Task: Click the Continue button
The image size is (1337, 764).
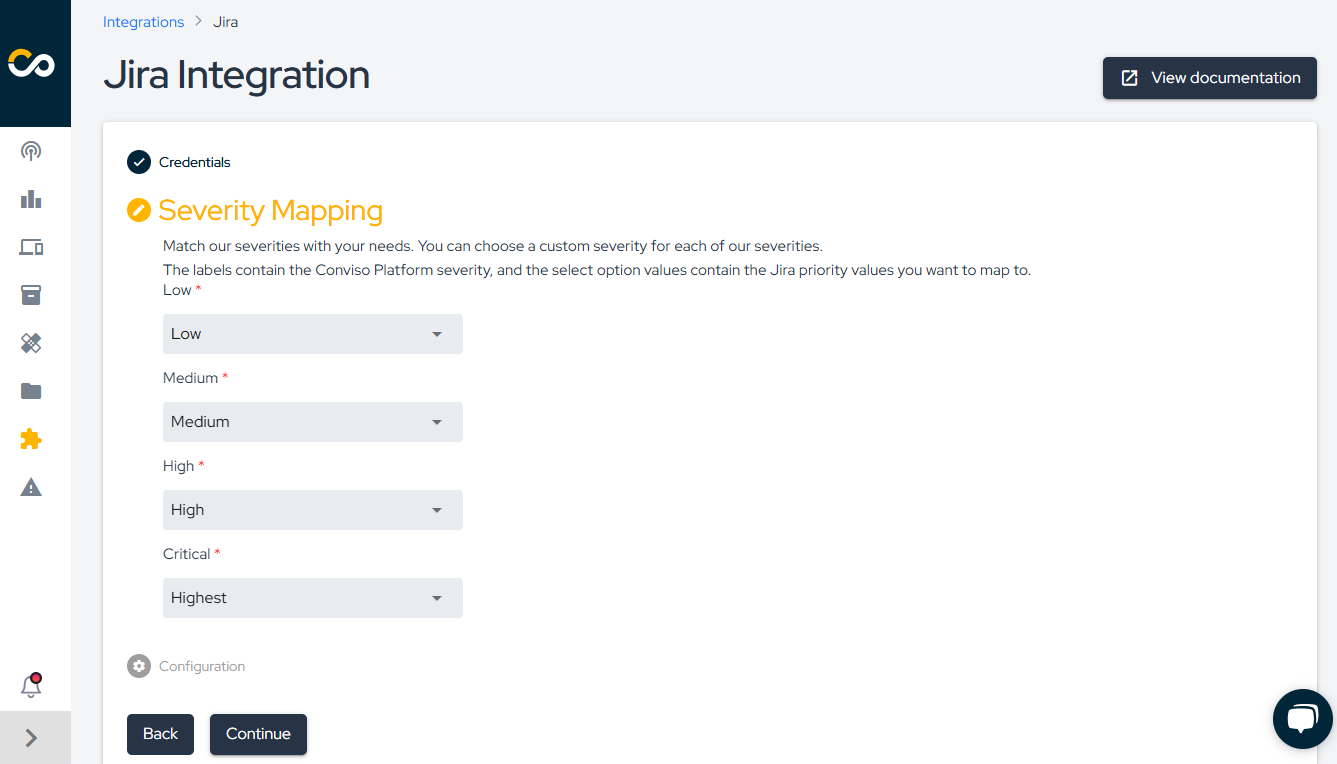Action: point(258,734)
